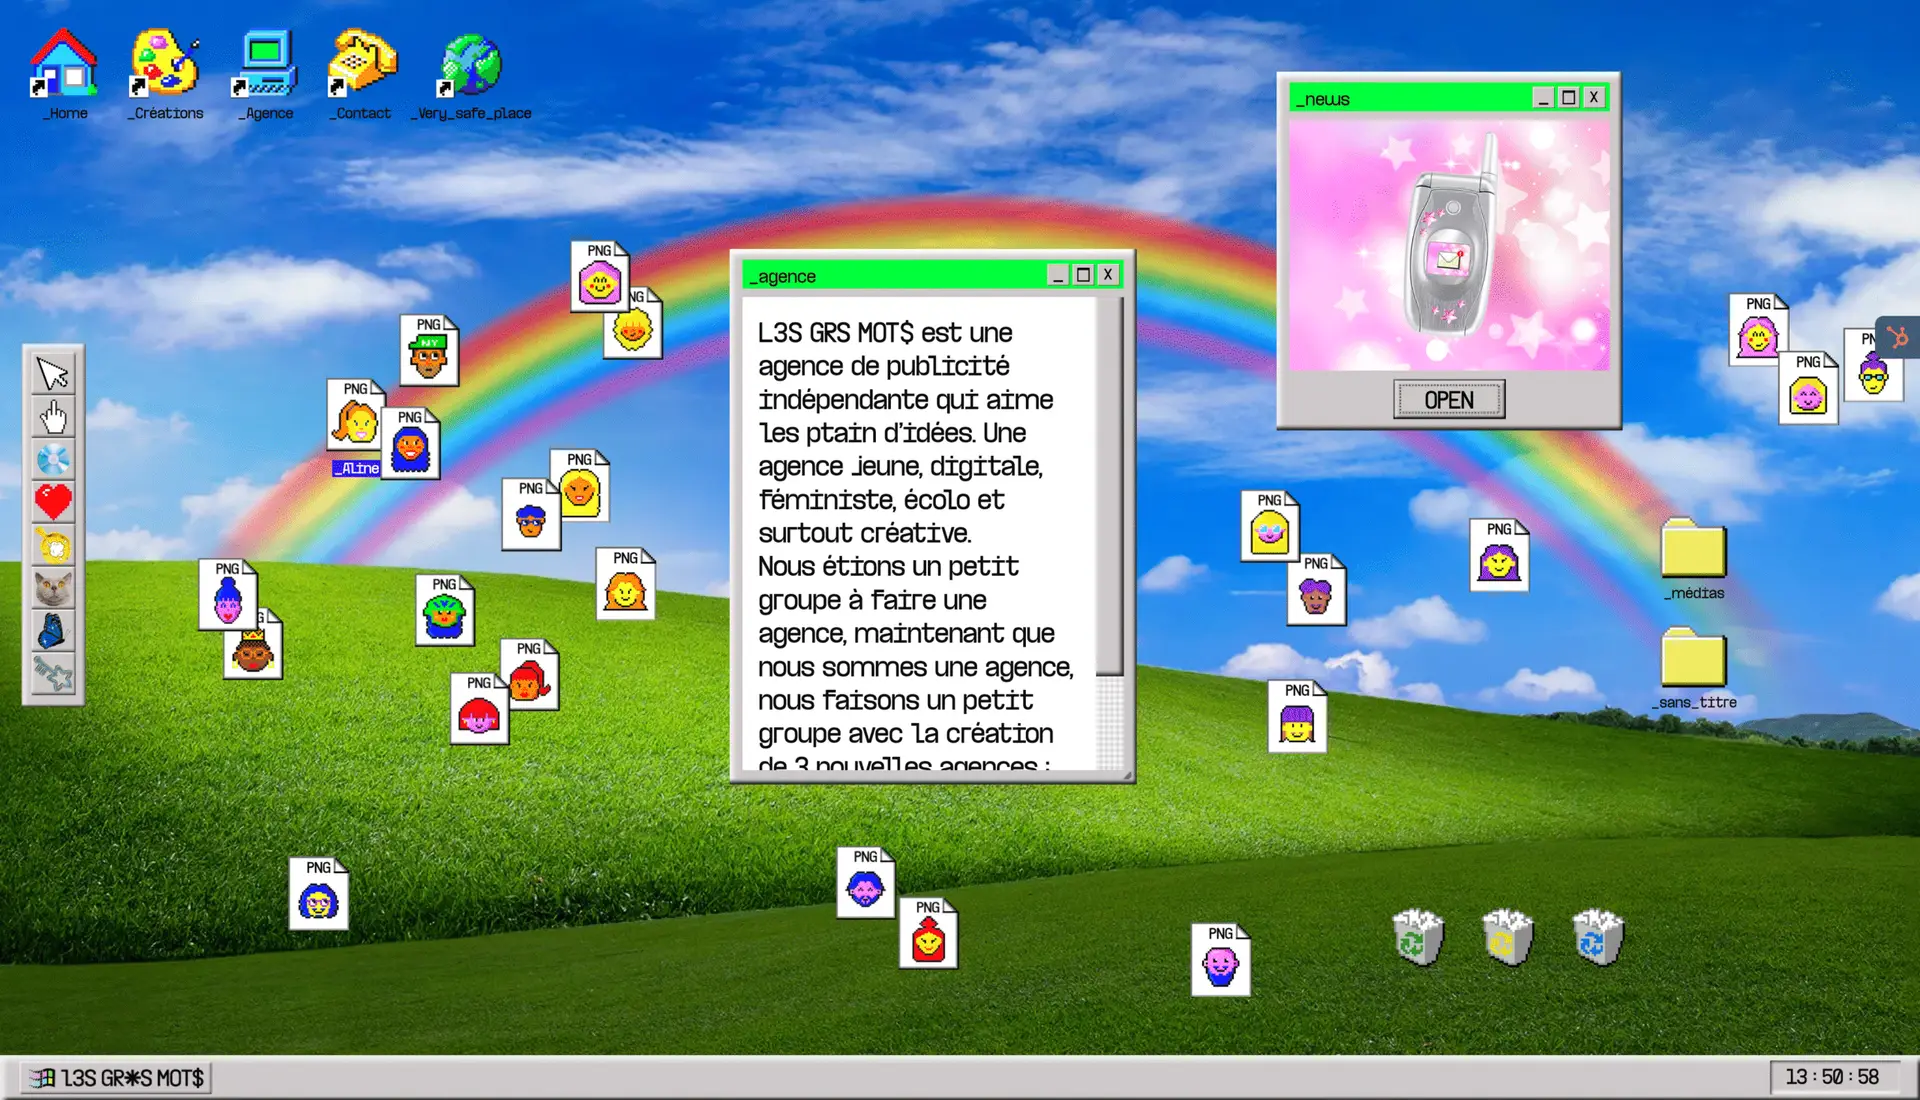Click OPEN in the _news window
Image resolution: width=1920 pixels, height=1100 pixels.
[1449, 400]
